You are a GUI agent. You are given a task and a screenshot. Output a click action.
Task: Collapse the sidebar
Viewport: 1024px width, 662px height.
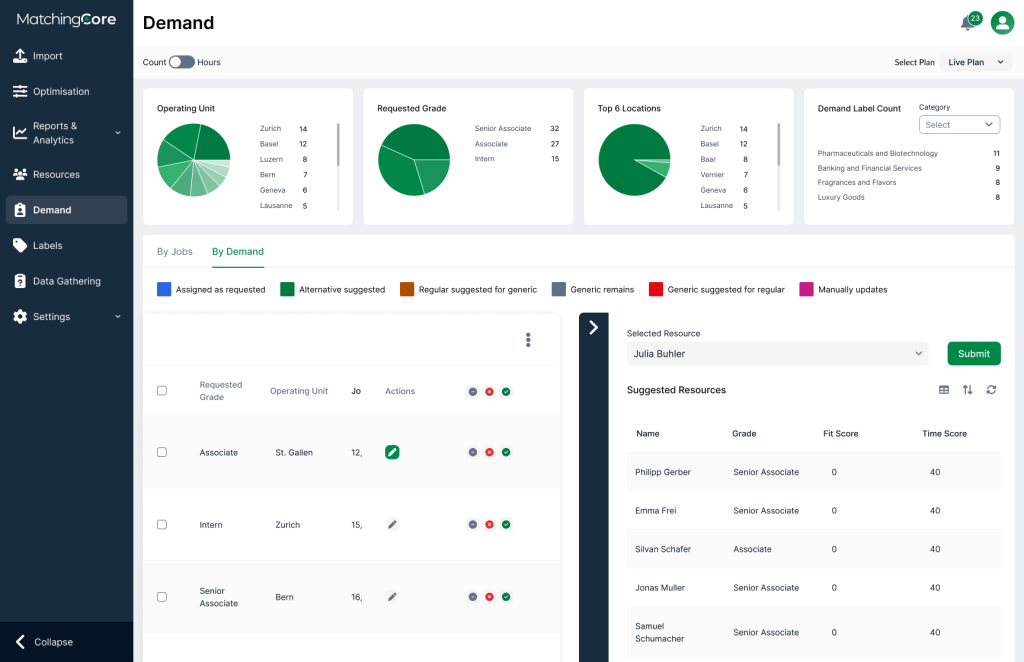[44, 642]
